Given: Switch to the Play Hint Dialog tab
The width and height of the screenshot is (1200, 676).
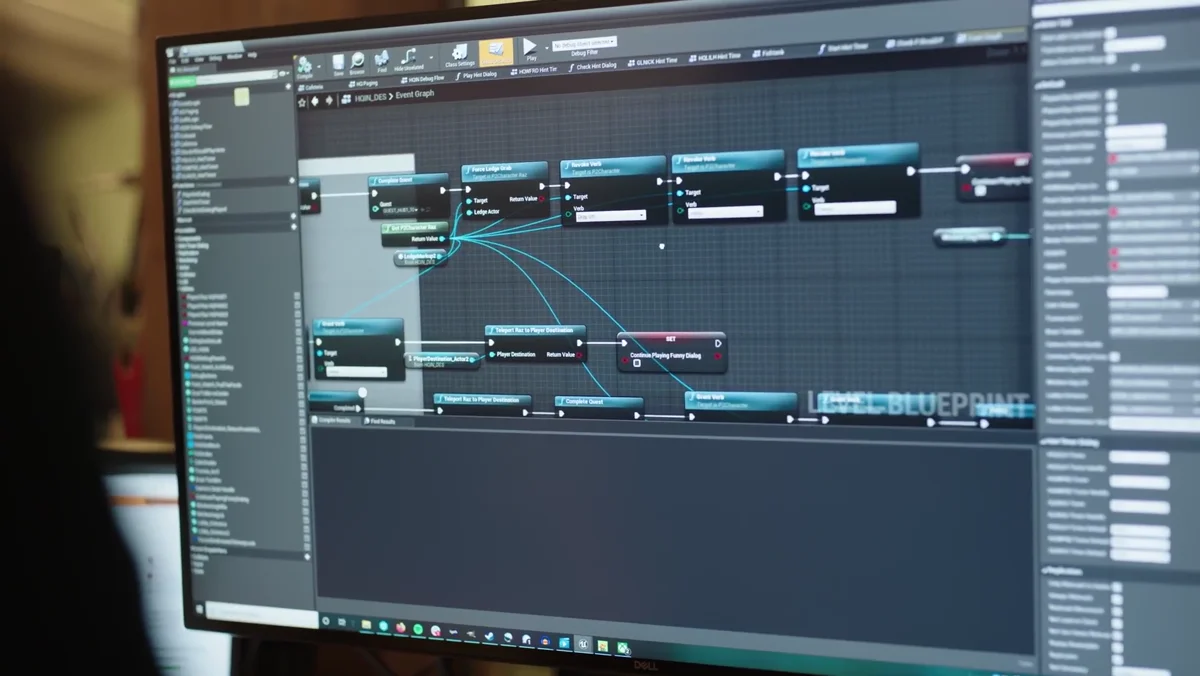Looking at the screenshot, I should 479,75.
